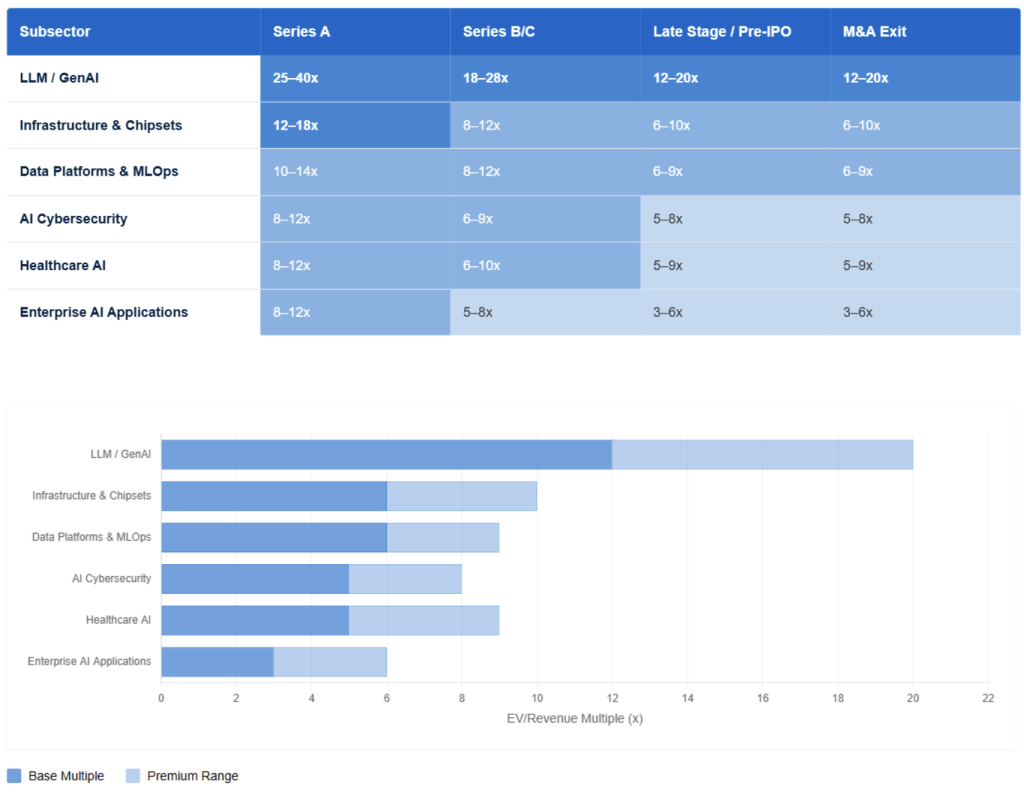The height and width of the screenshot is (792, 1024).
Task: Click the Base Multiple legend label
Action: tap(66, 776)
